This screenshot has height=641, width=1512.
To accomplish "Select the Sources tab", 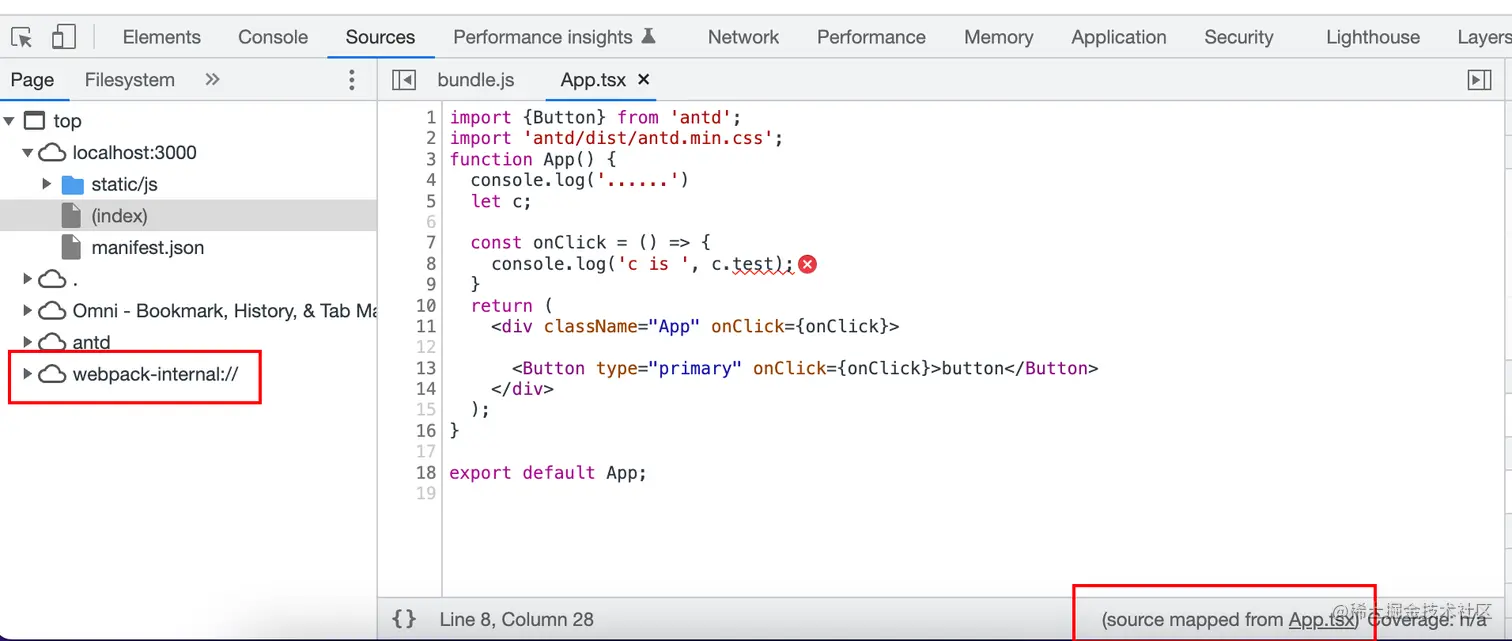I will tap(380, 37).
